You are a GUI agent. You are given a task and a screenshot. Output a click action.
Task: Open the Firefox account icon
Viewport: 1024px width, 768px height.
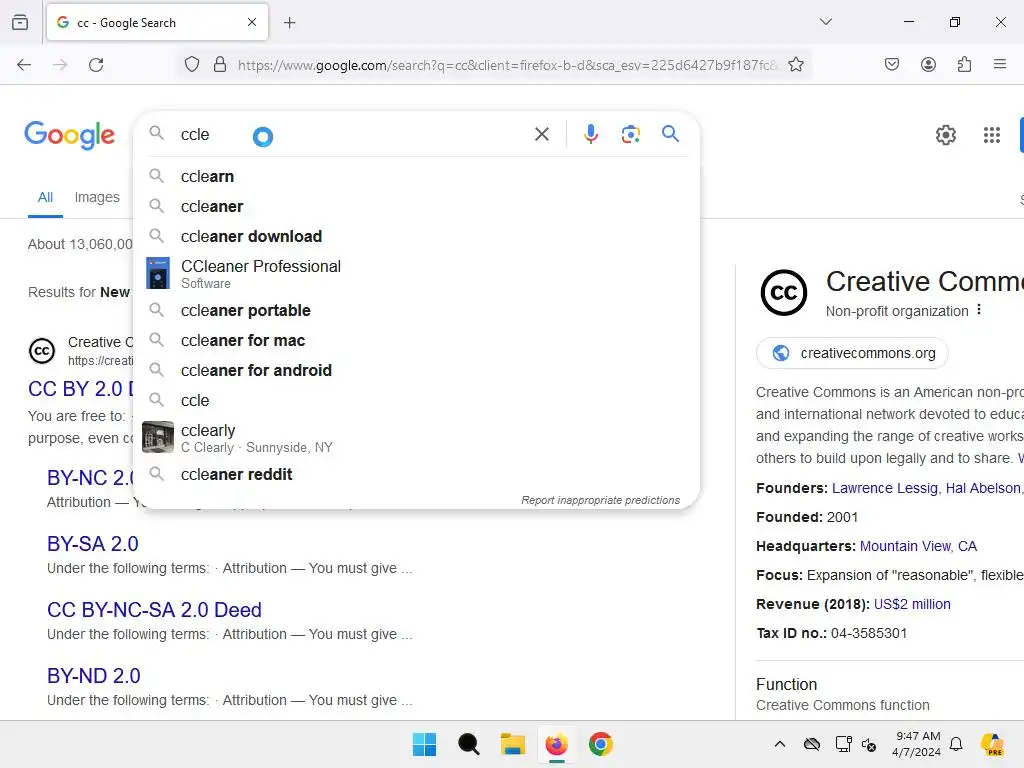point(928,64)
